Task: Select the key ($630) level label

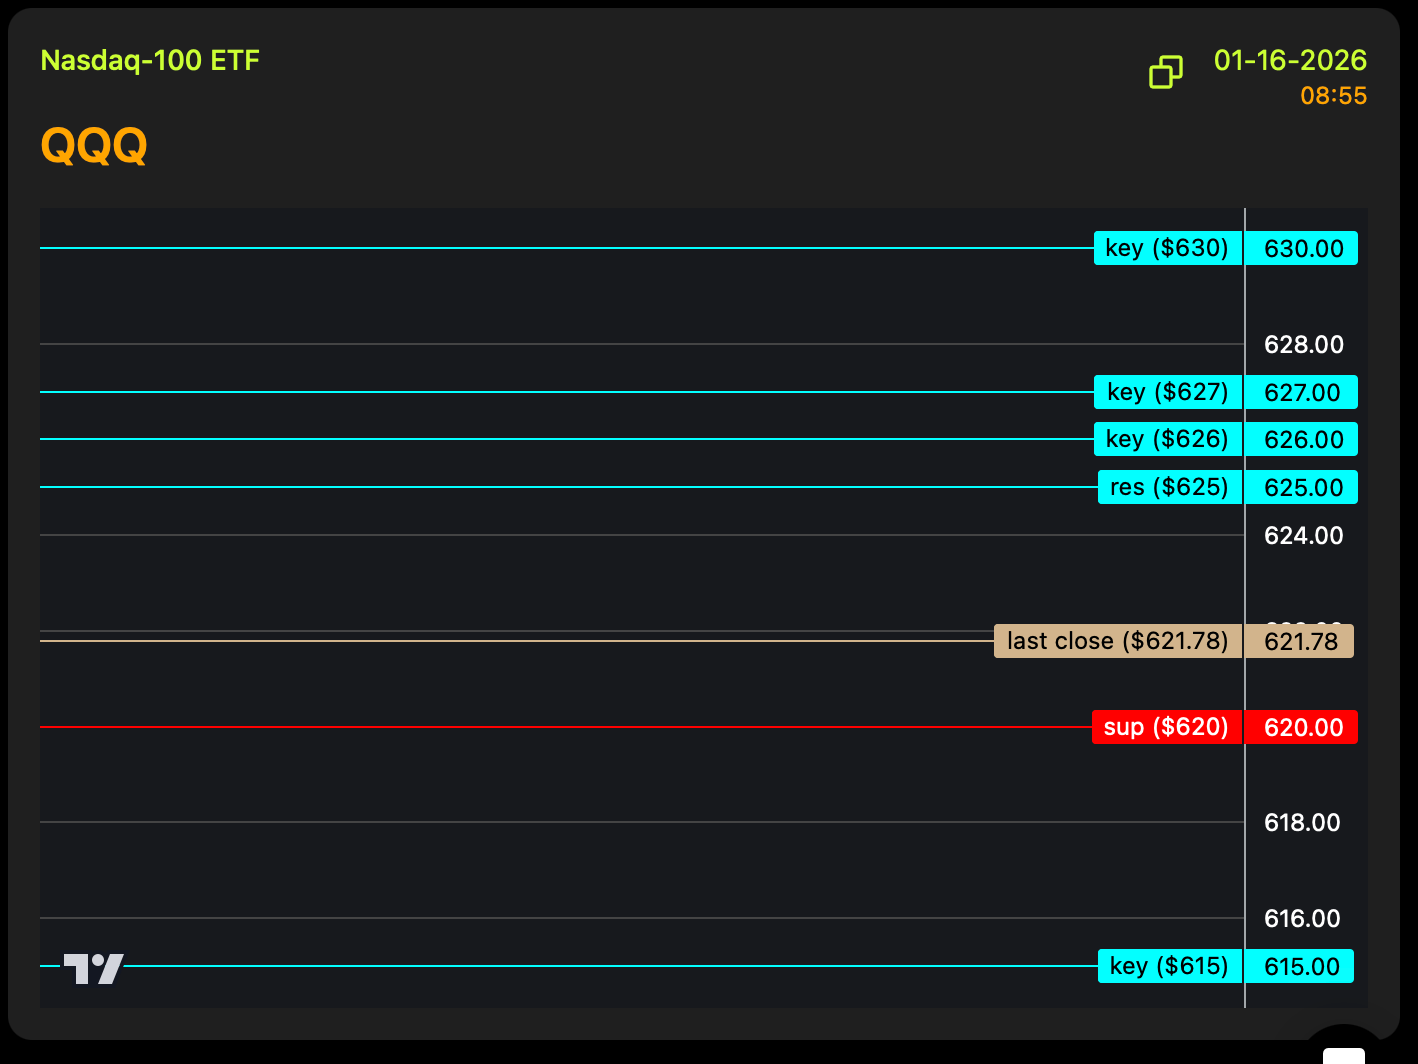Action: click(x=1167, y=248)
